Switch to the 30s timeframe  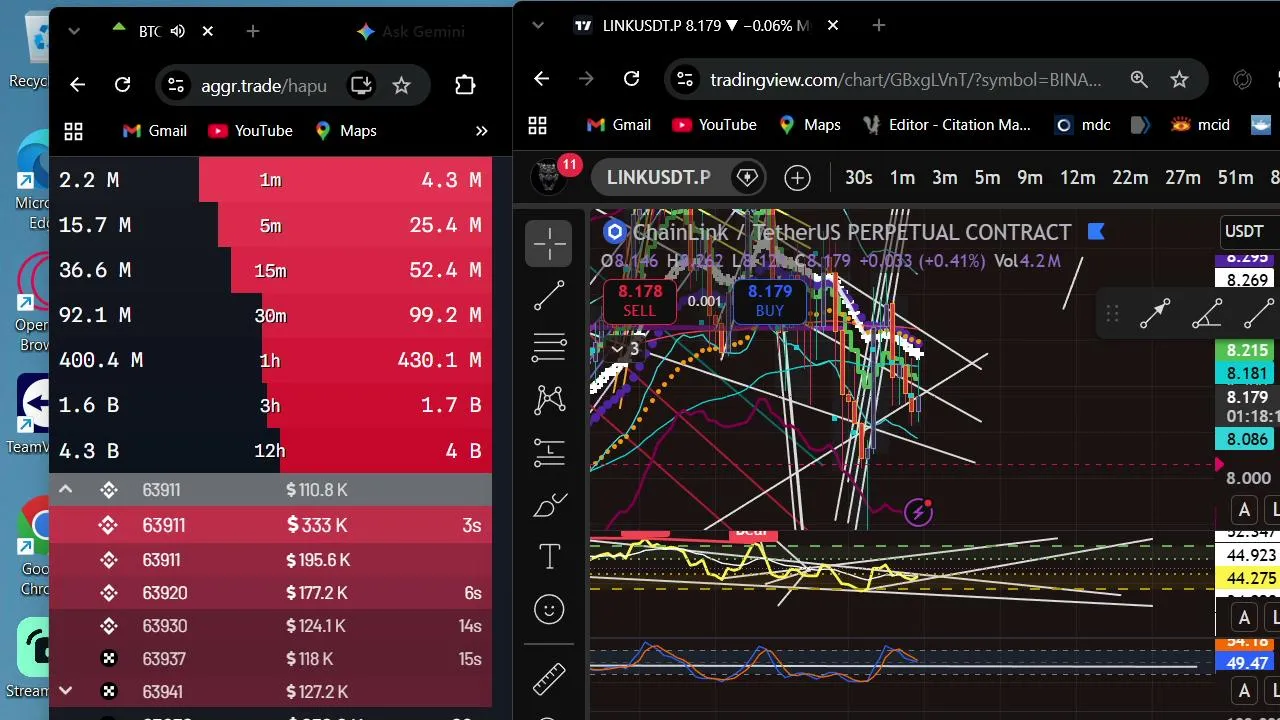pos(858,178)
